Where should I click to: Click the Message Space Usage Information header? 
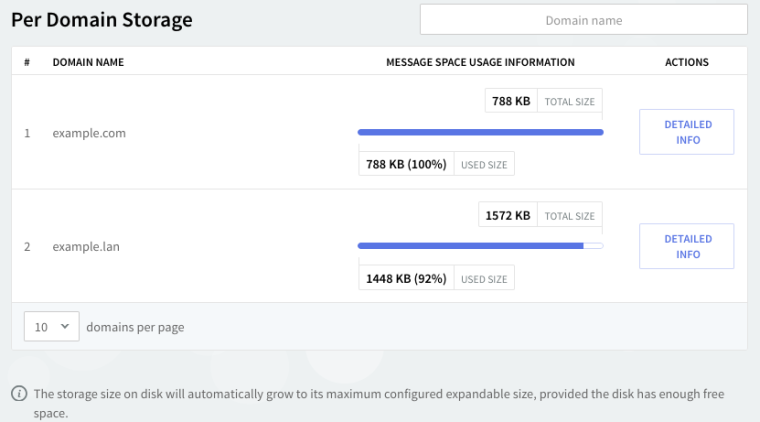(x=480, y=62)
